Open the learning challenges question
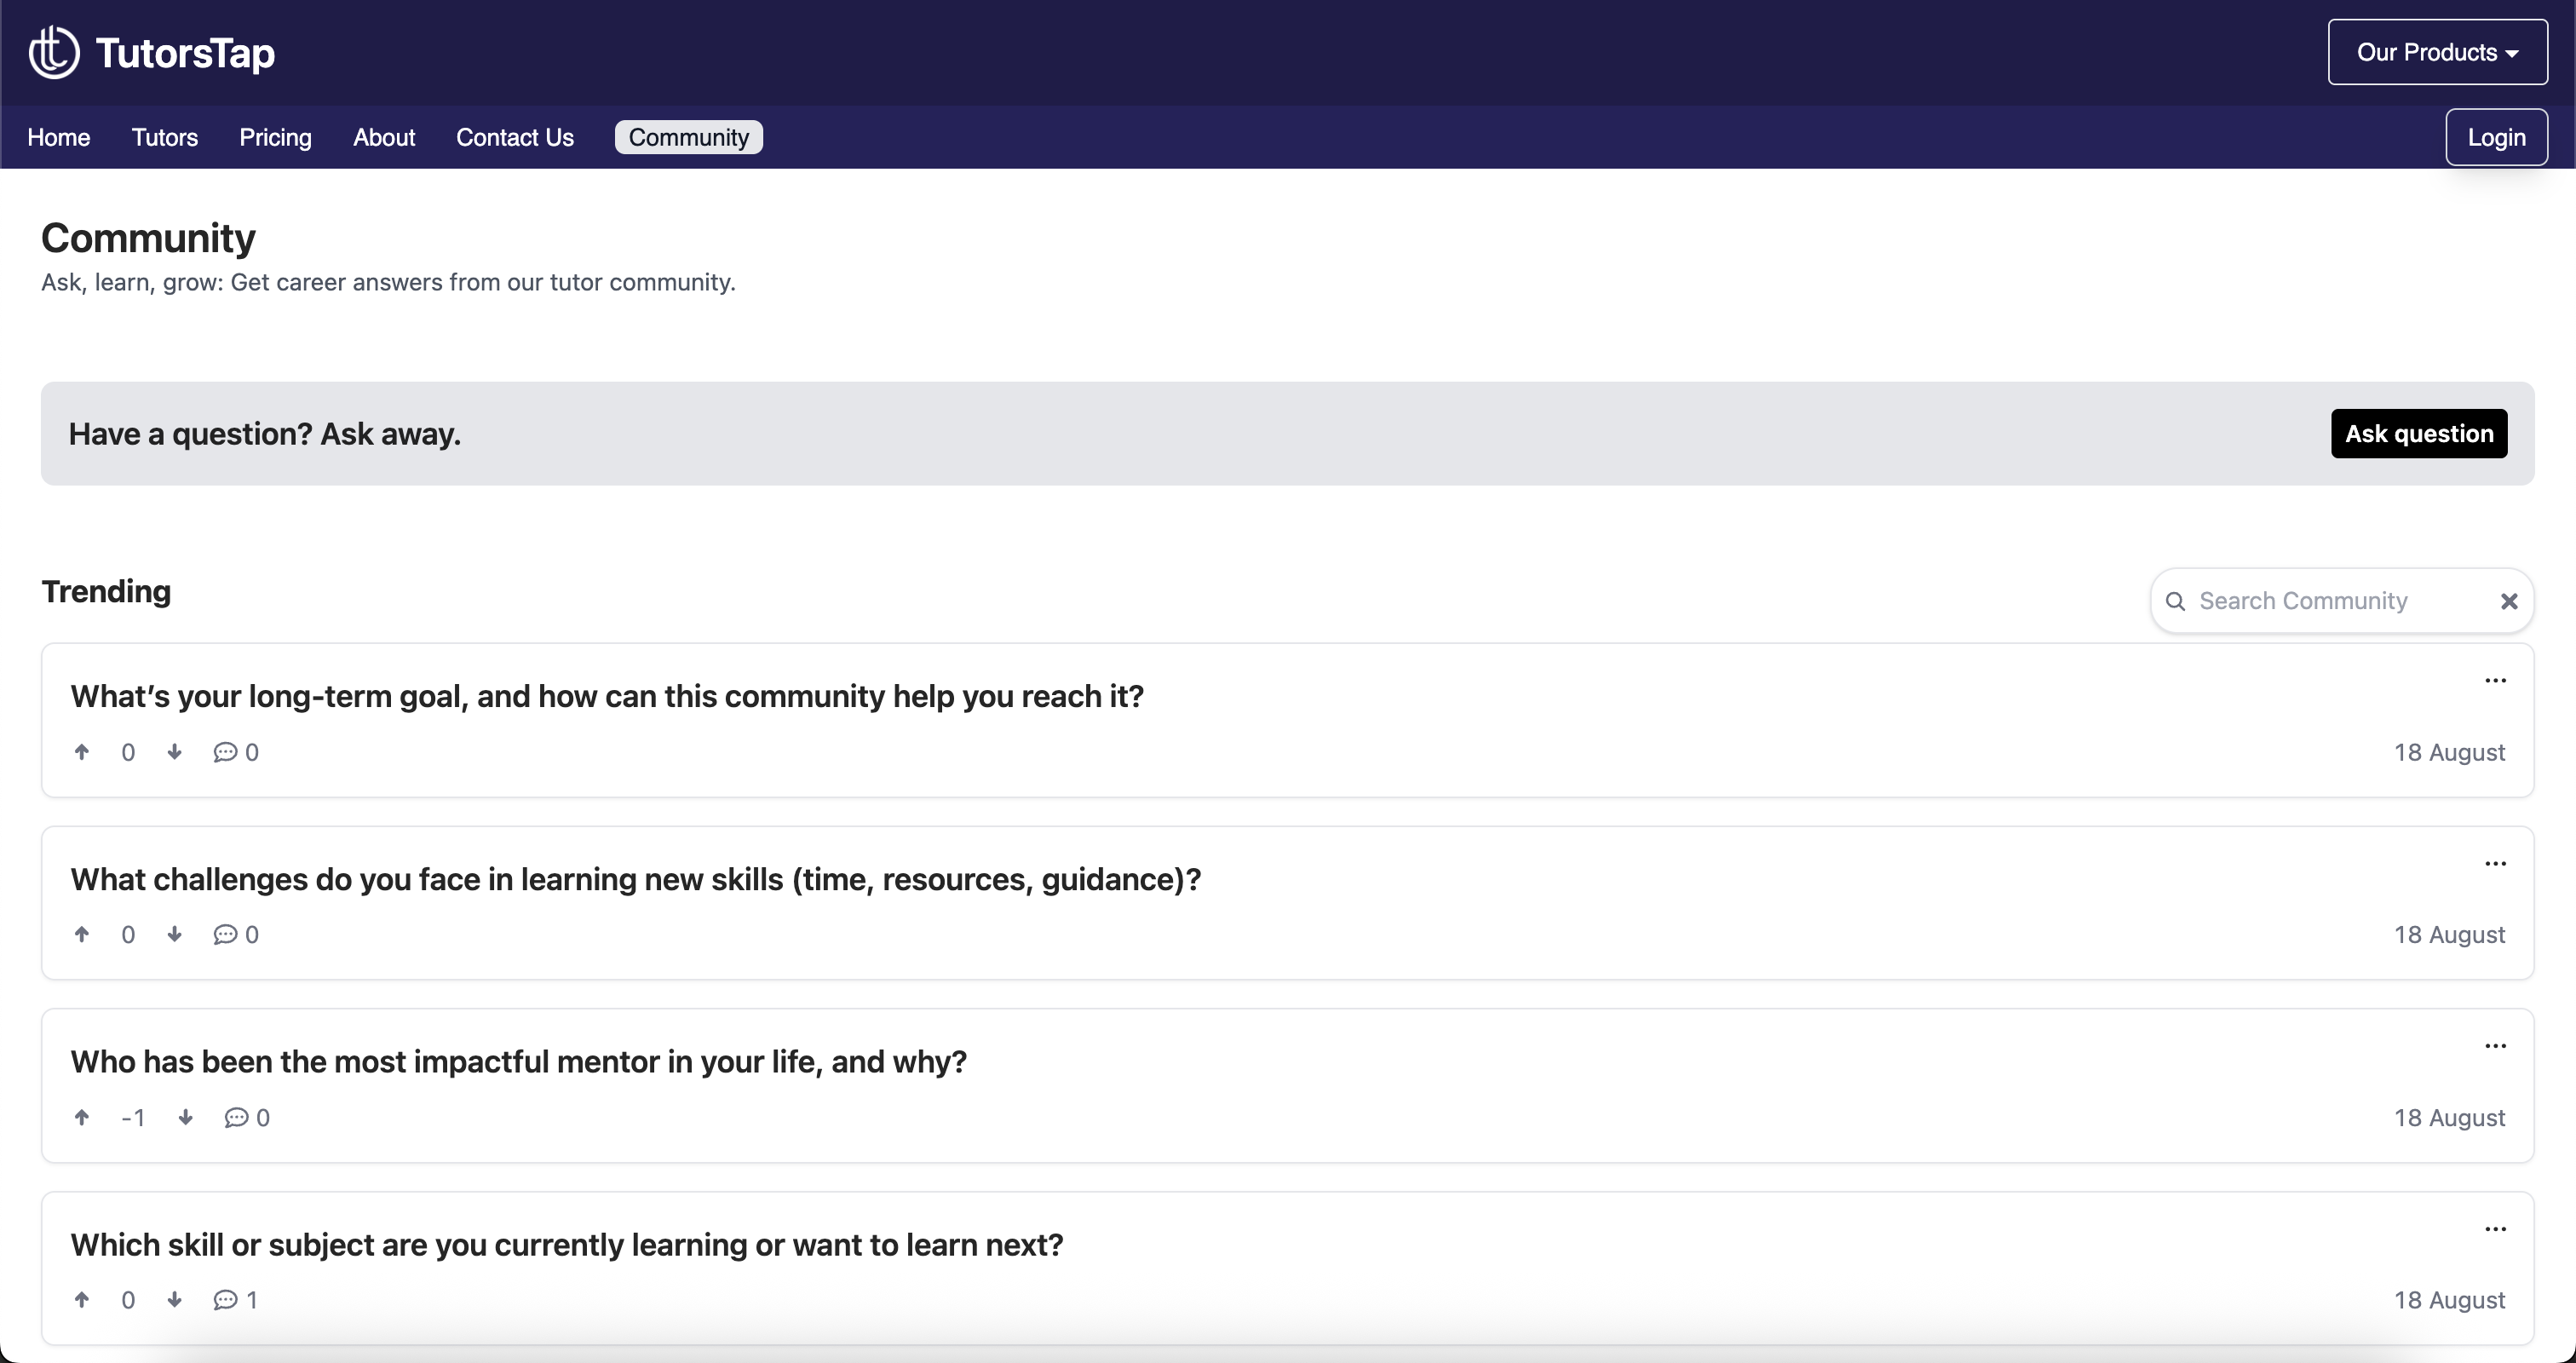The width and height of the screenshot is (2576, 1363). pos(636,880)
